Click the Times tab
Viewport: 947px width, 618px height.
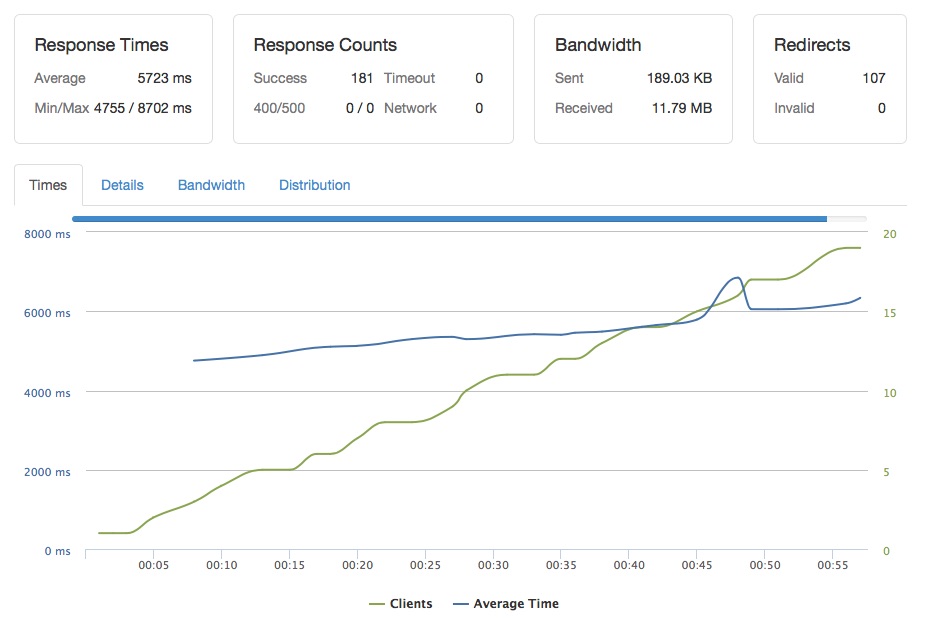48,185
